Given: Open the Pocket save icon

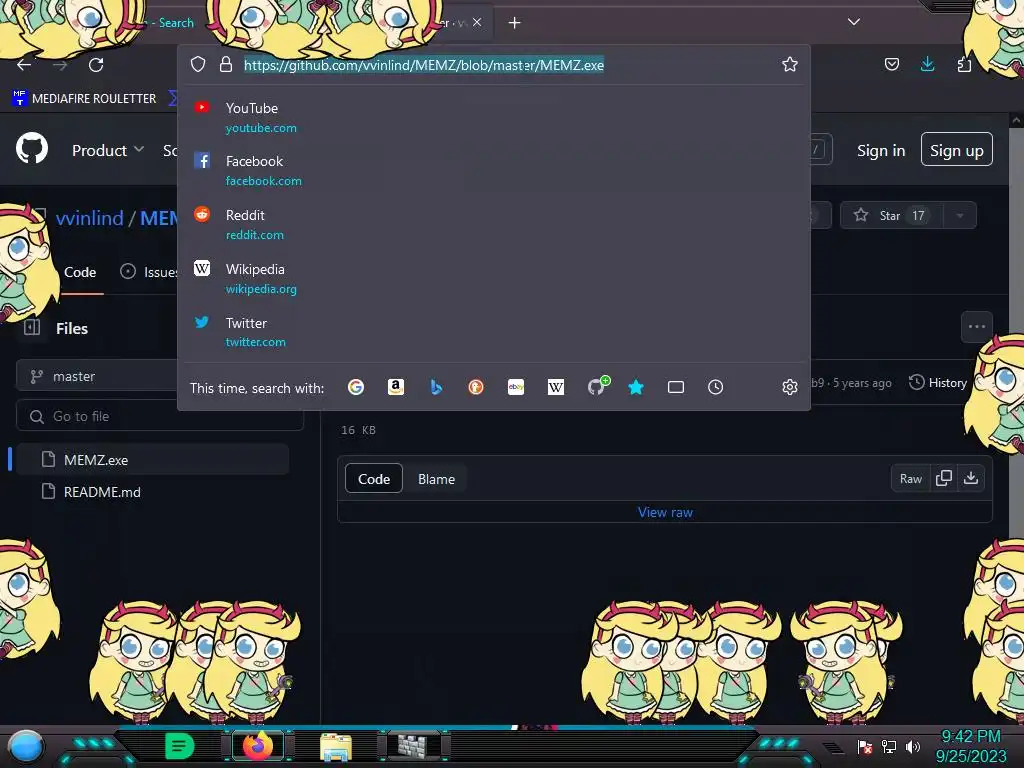Looking at the screenshot, I should pos(891,64).
